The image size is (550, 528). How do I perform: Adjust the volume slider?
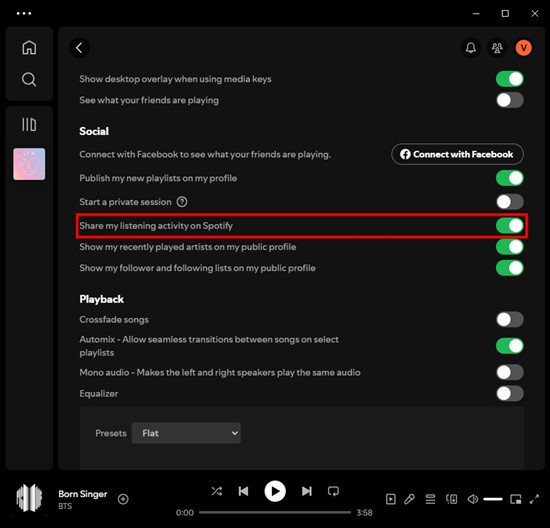point(493,499)
